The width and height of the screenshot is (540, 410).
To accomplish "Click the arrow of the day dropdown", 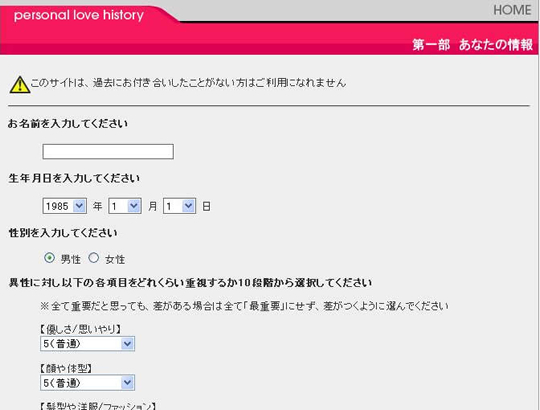I will pyautogui.click(x=188, y=206).
